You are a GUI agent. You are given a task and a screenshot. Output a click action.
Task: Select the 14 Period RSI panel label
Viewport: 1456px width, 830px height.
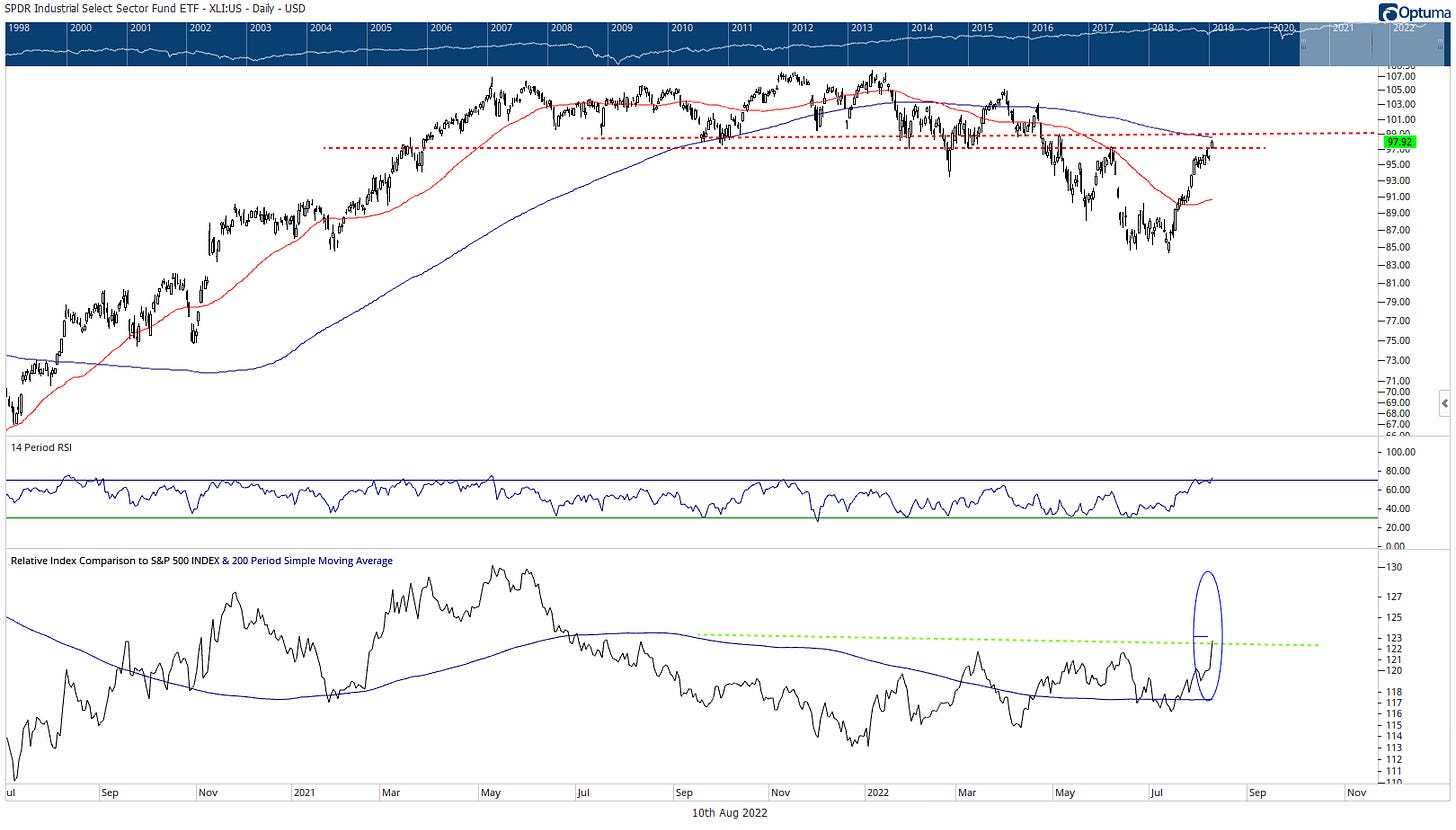(x=40, y=448)
